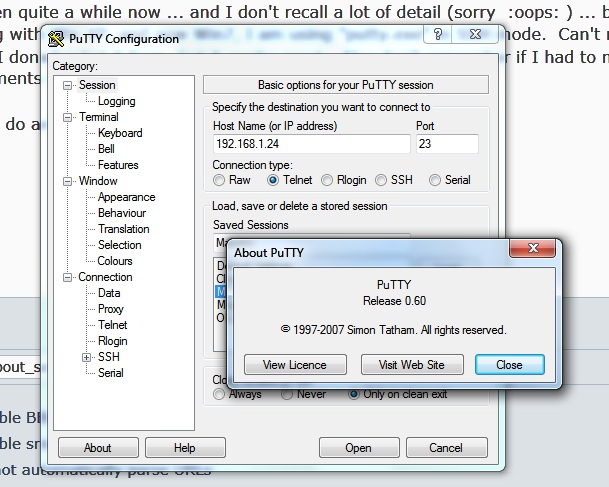
Task: Open the Terminal category
Action: (99, 117)
